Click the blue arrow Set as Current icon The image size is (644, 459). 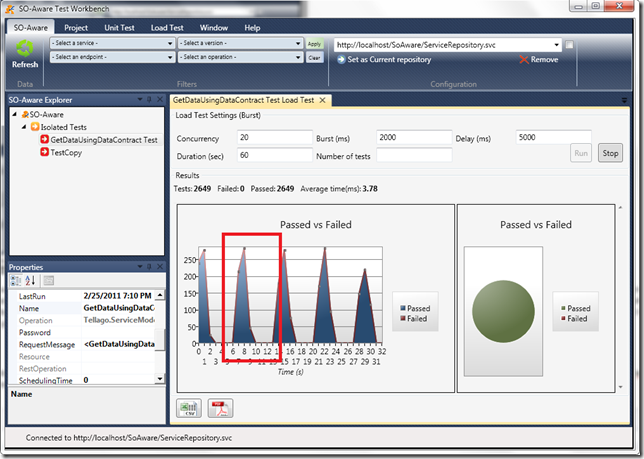341,60
